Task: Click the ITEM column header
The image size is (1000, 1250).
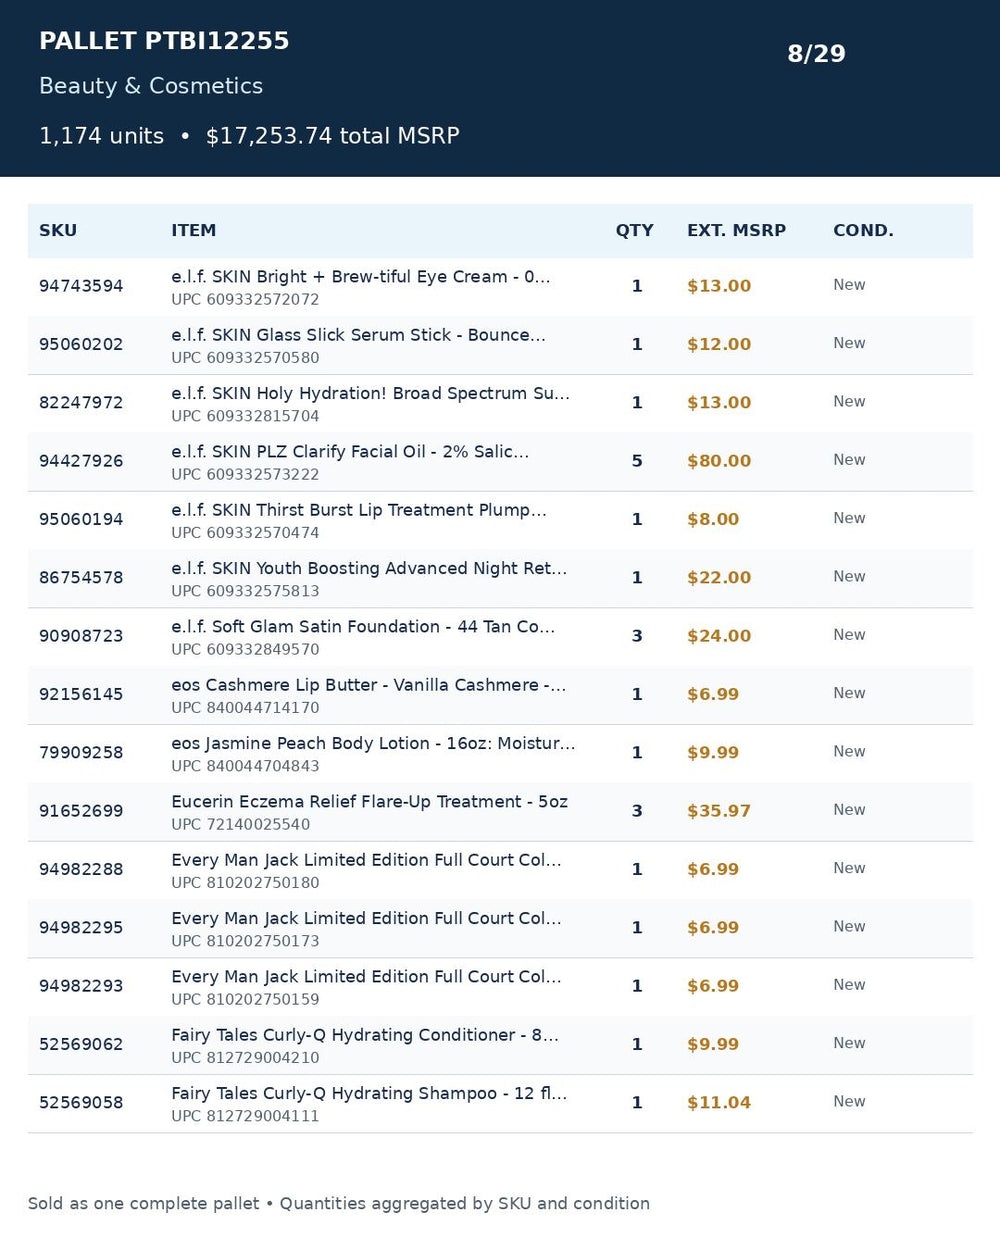Action: (193, 230)
